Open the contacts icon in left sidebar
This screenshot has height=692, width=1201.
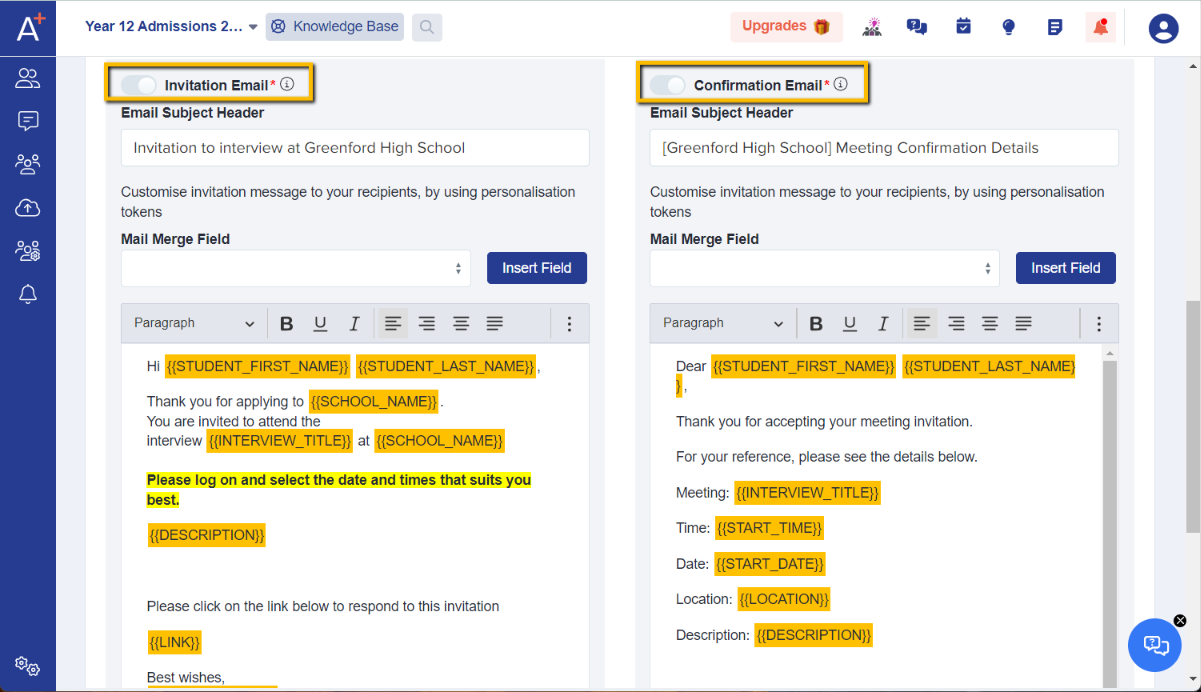click(x=28, y=78)
